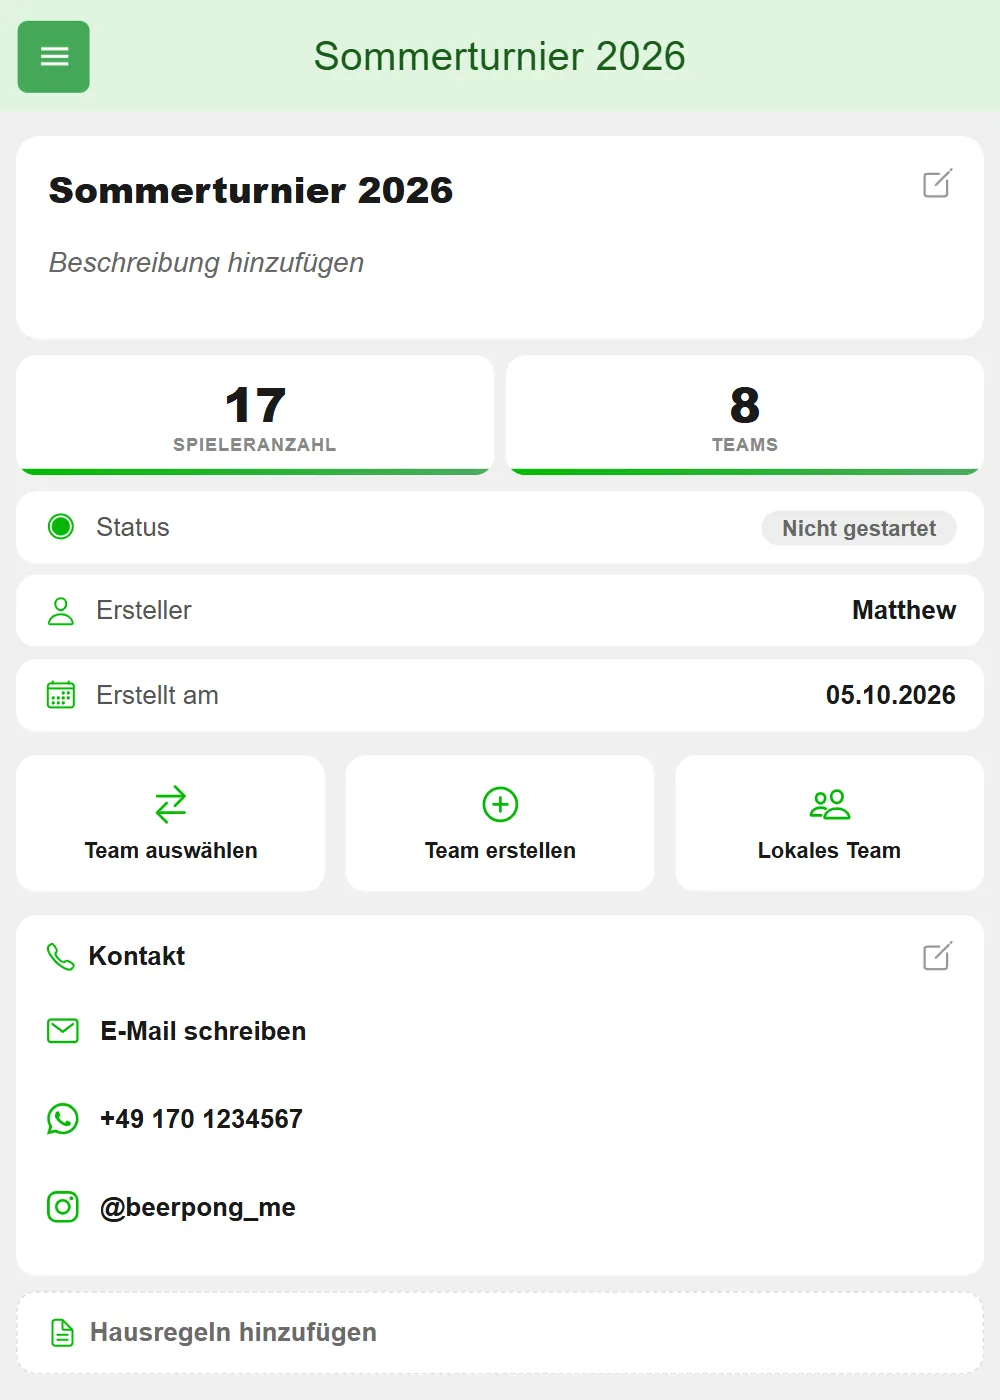Image resolution: width=1000 pixels, height=1400 pixels.
Task: Open the Teams 8 card
Action: [745, 415]
